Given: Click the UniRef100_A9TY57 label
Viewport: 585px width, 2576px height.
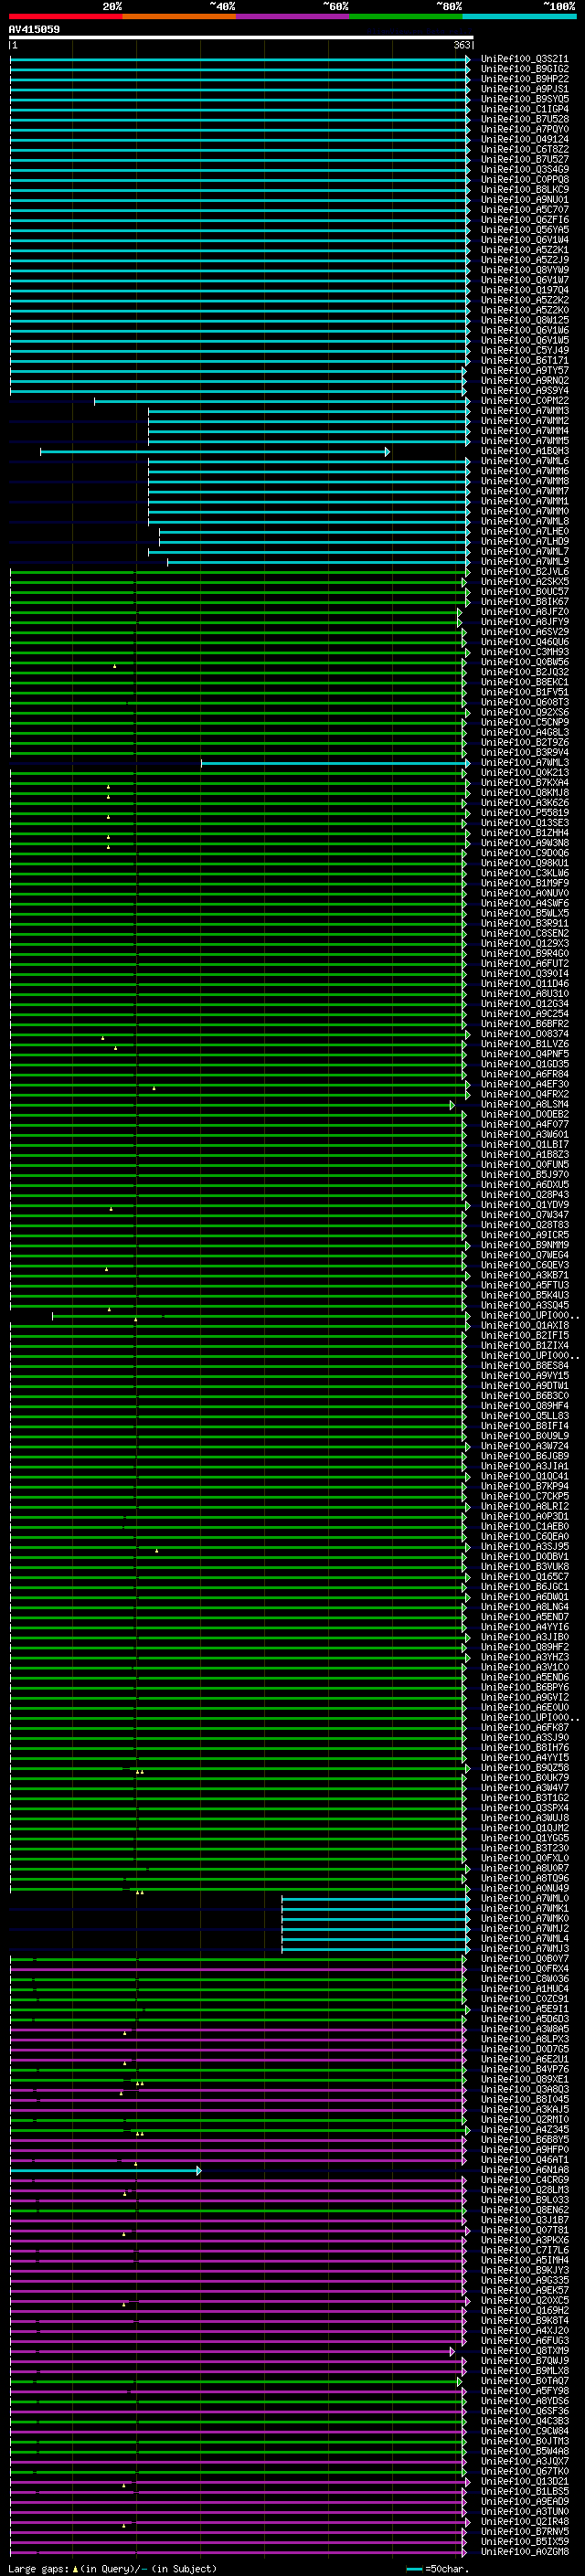Looking at the screenshot, I should tap(525, 370).
